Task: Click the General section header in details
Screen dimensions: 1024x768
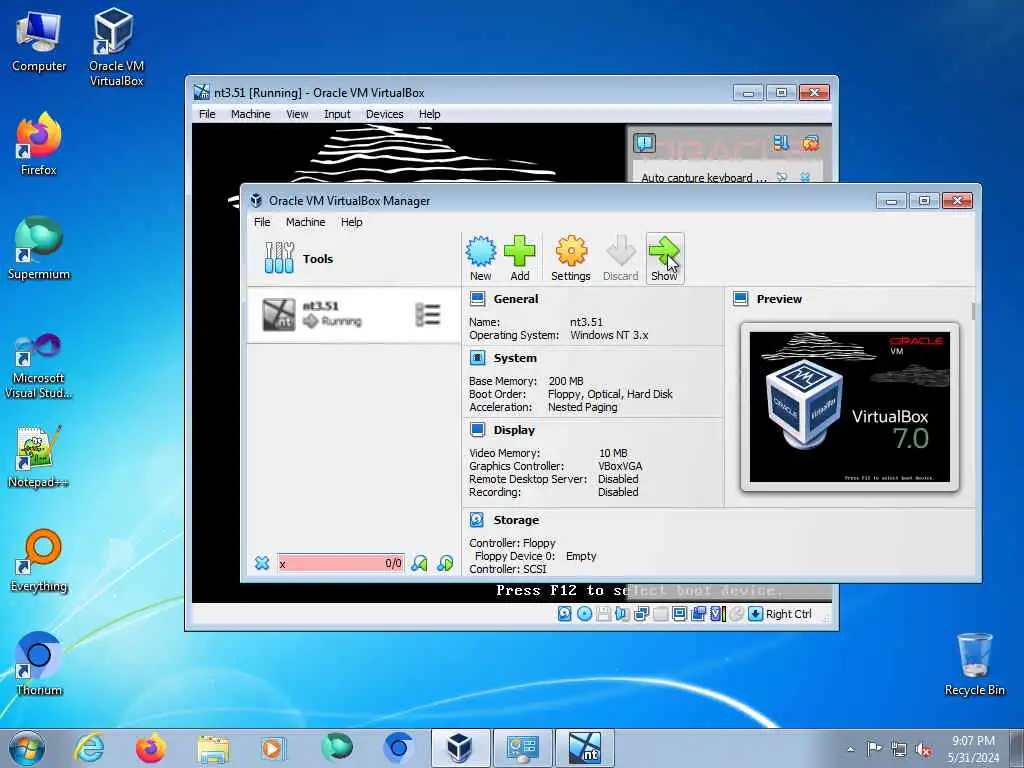Action: pos(516,299)
